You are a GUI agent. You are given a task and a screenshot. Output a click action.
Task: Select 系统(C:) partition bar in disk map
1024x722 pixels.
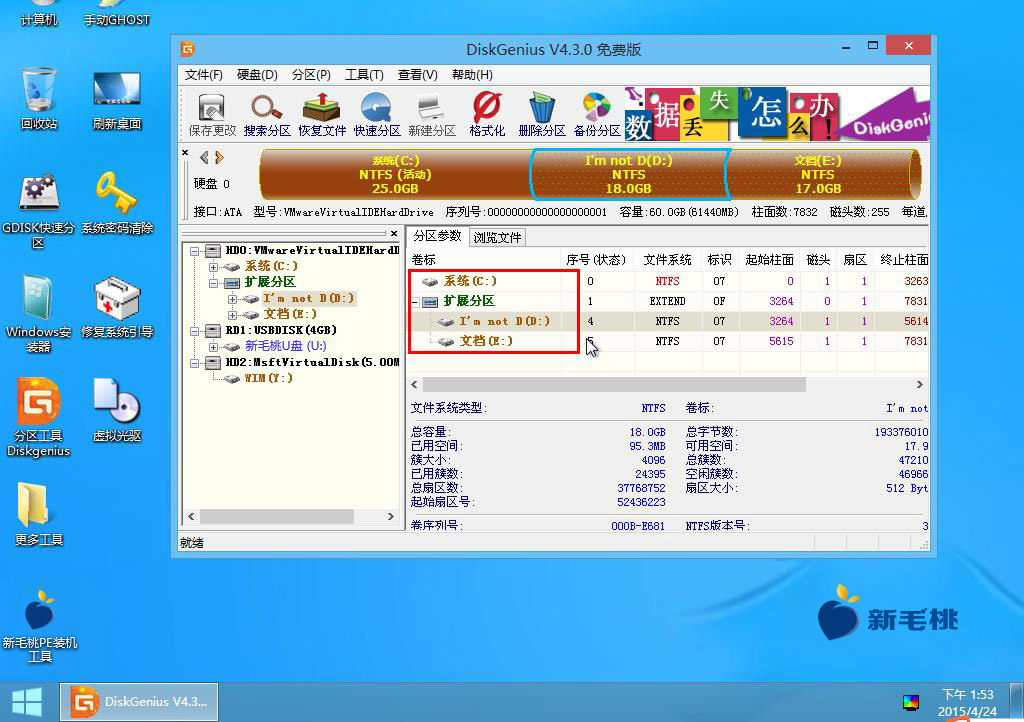(395, 174)
